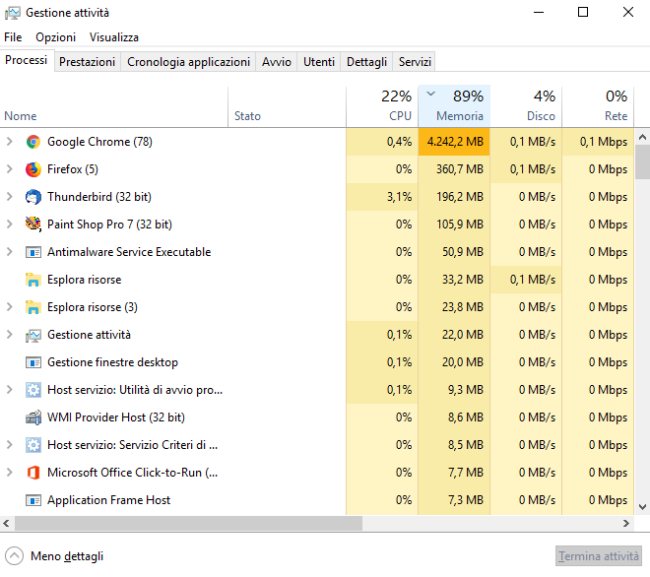This screenshot has width=650, height=577.
Task: Open the Utenti tab
Action: [x=319, y=62]
